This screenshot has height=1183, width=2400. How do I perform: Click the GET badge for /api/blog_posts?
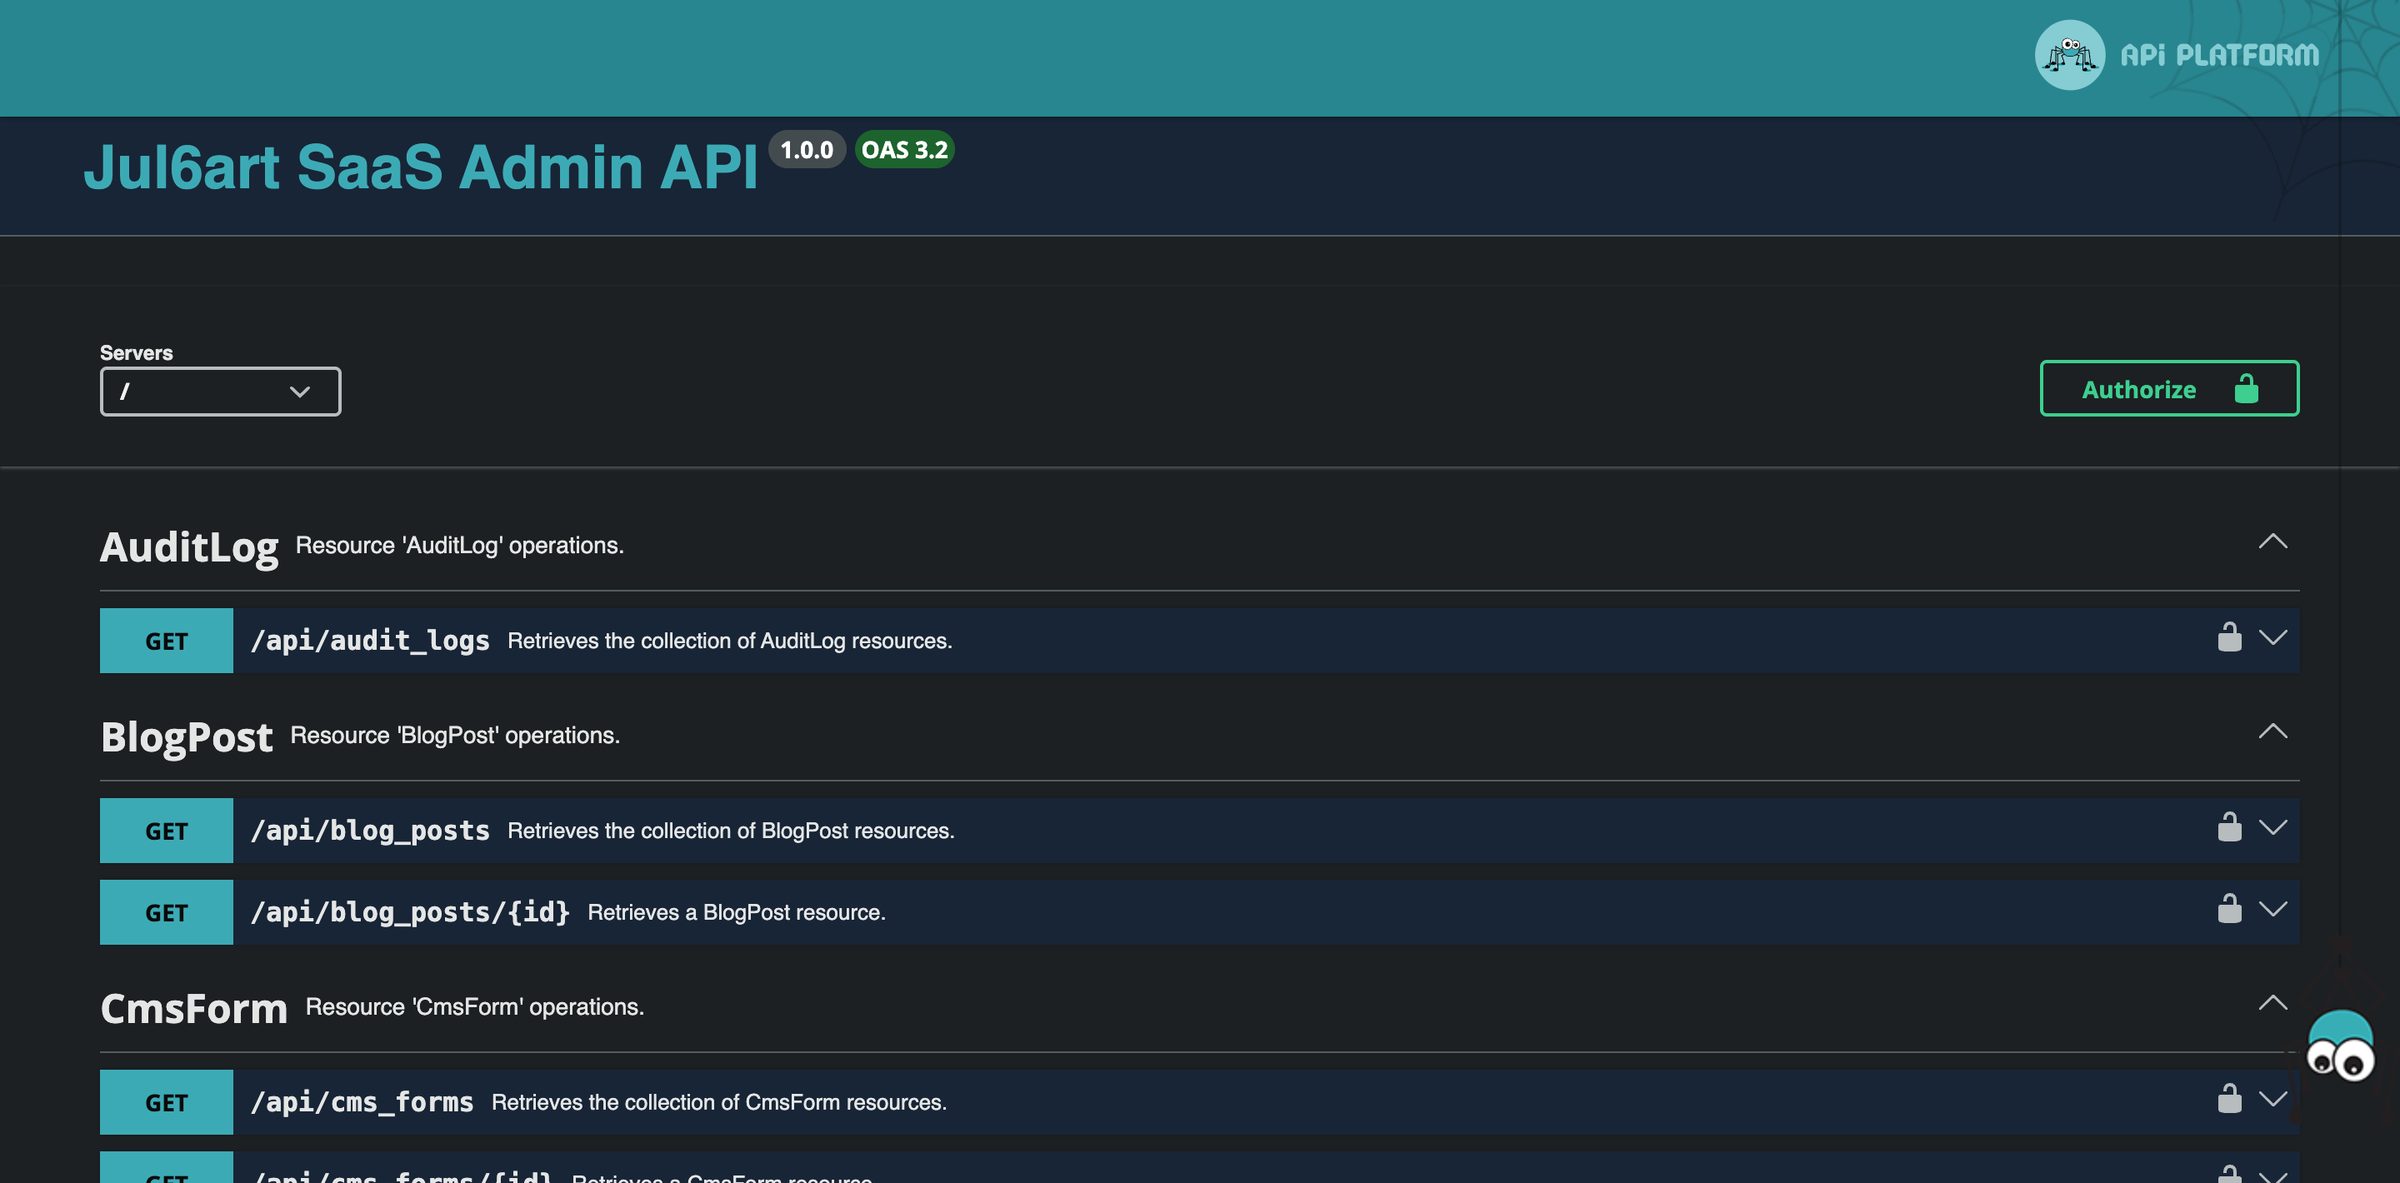tap(166, 830)
